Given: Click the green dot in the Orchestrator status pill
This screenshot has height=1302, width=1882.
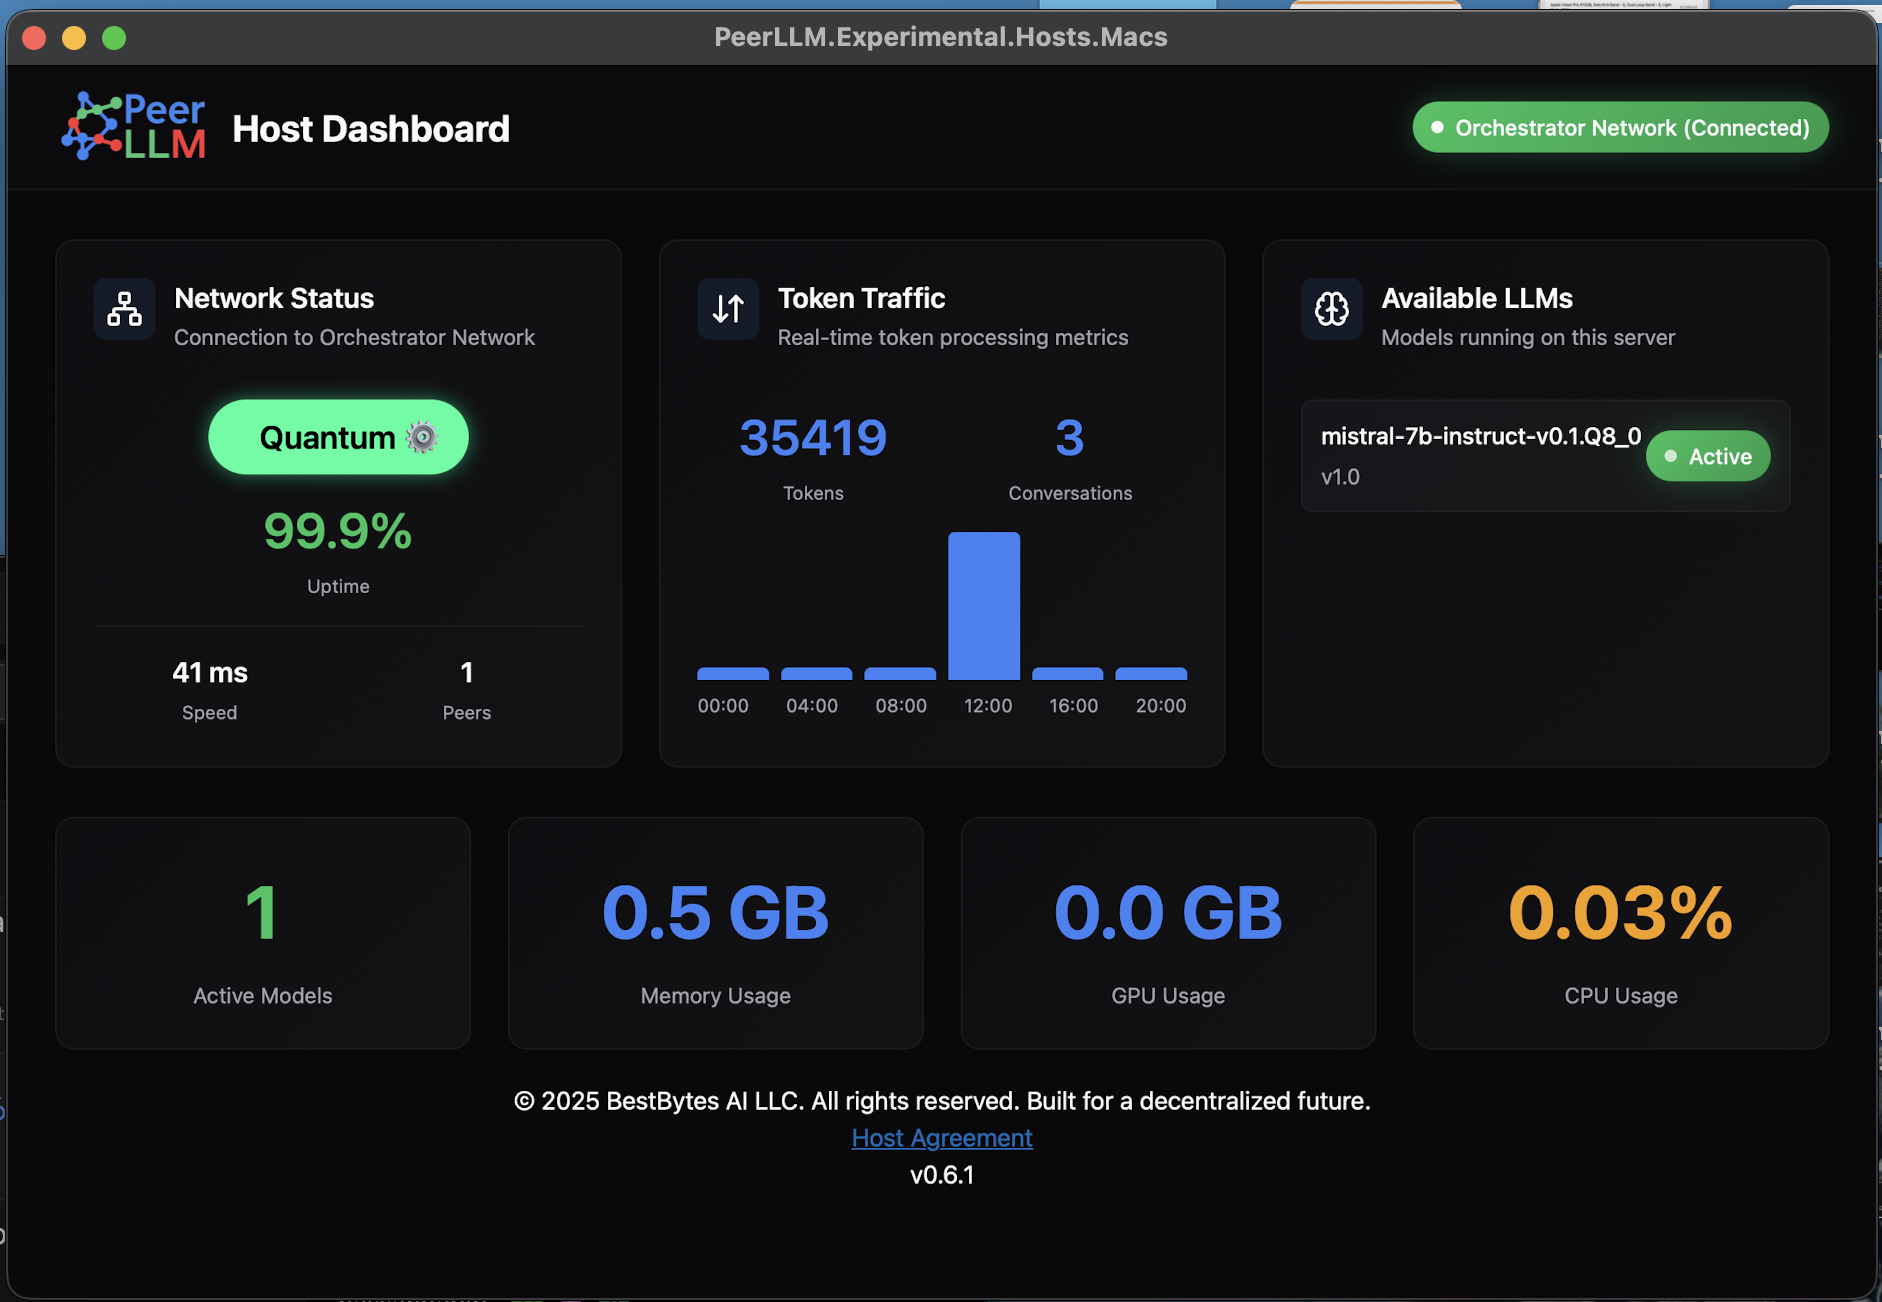Looking at the screenshot, I should coord(1438,127).
